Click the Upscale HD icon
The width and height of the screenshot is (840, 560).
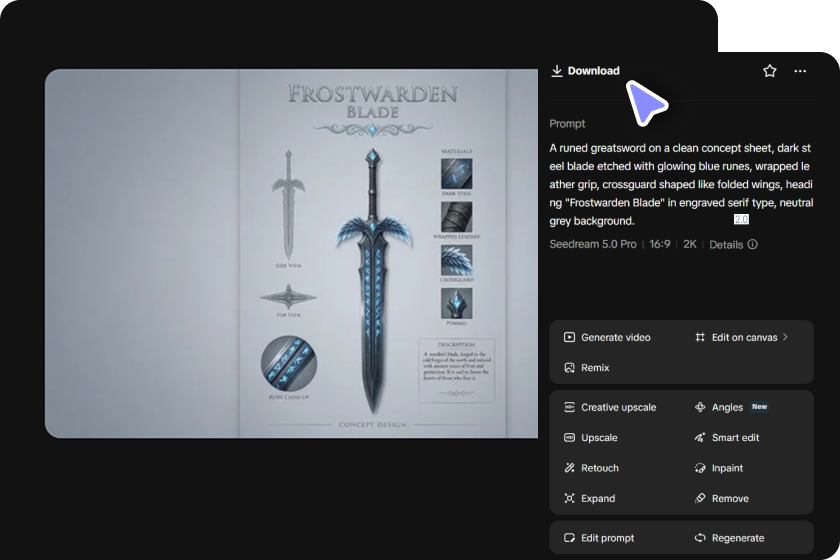[569, 438]
